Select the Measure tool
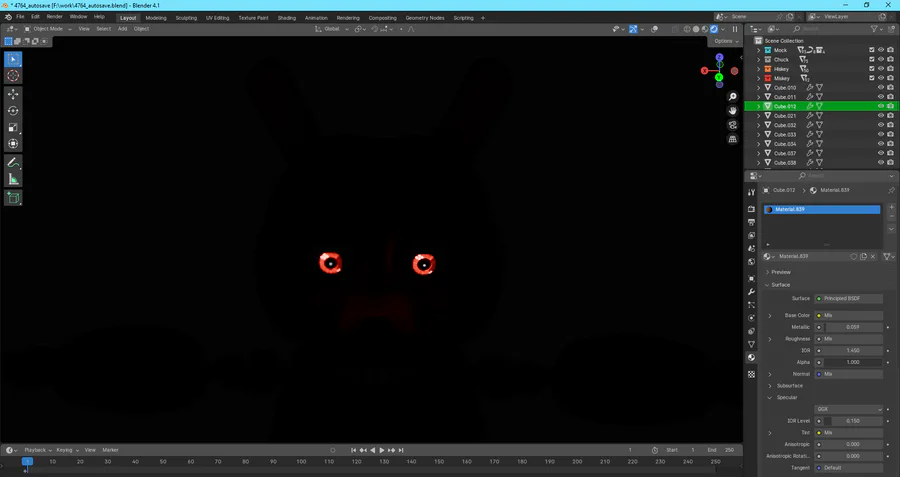This screenshot has height=477, width=900. 13,180
